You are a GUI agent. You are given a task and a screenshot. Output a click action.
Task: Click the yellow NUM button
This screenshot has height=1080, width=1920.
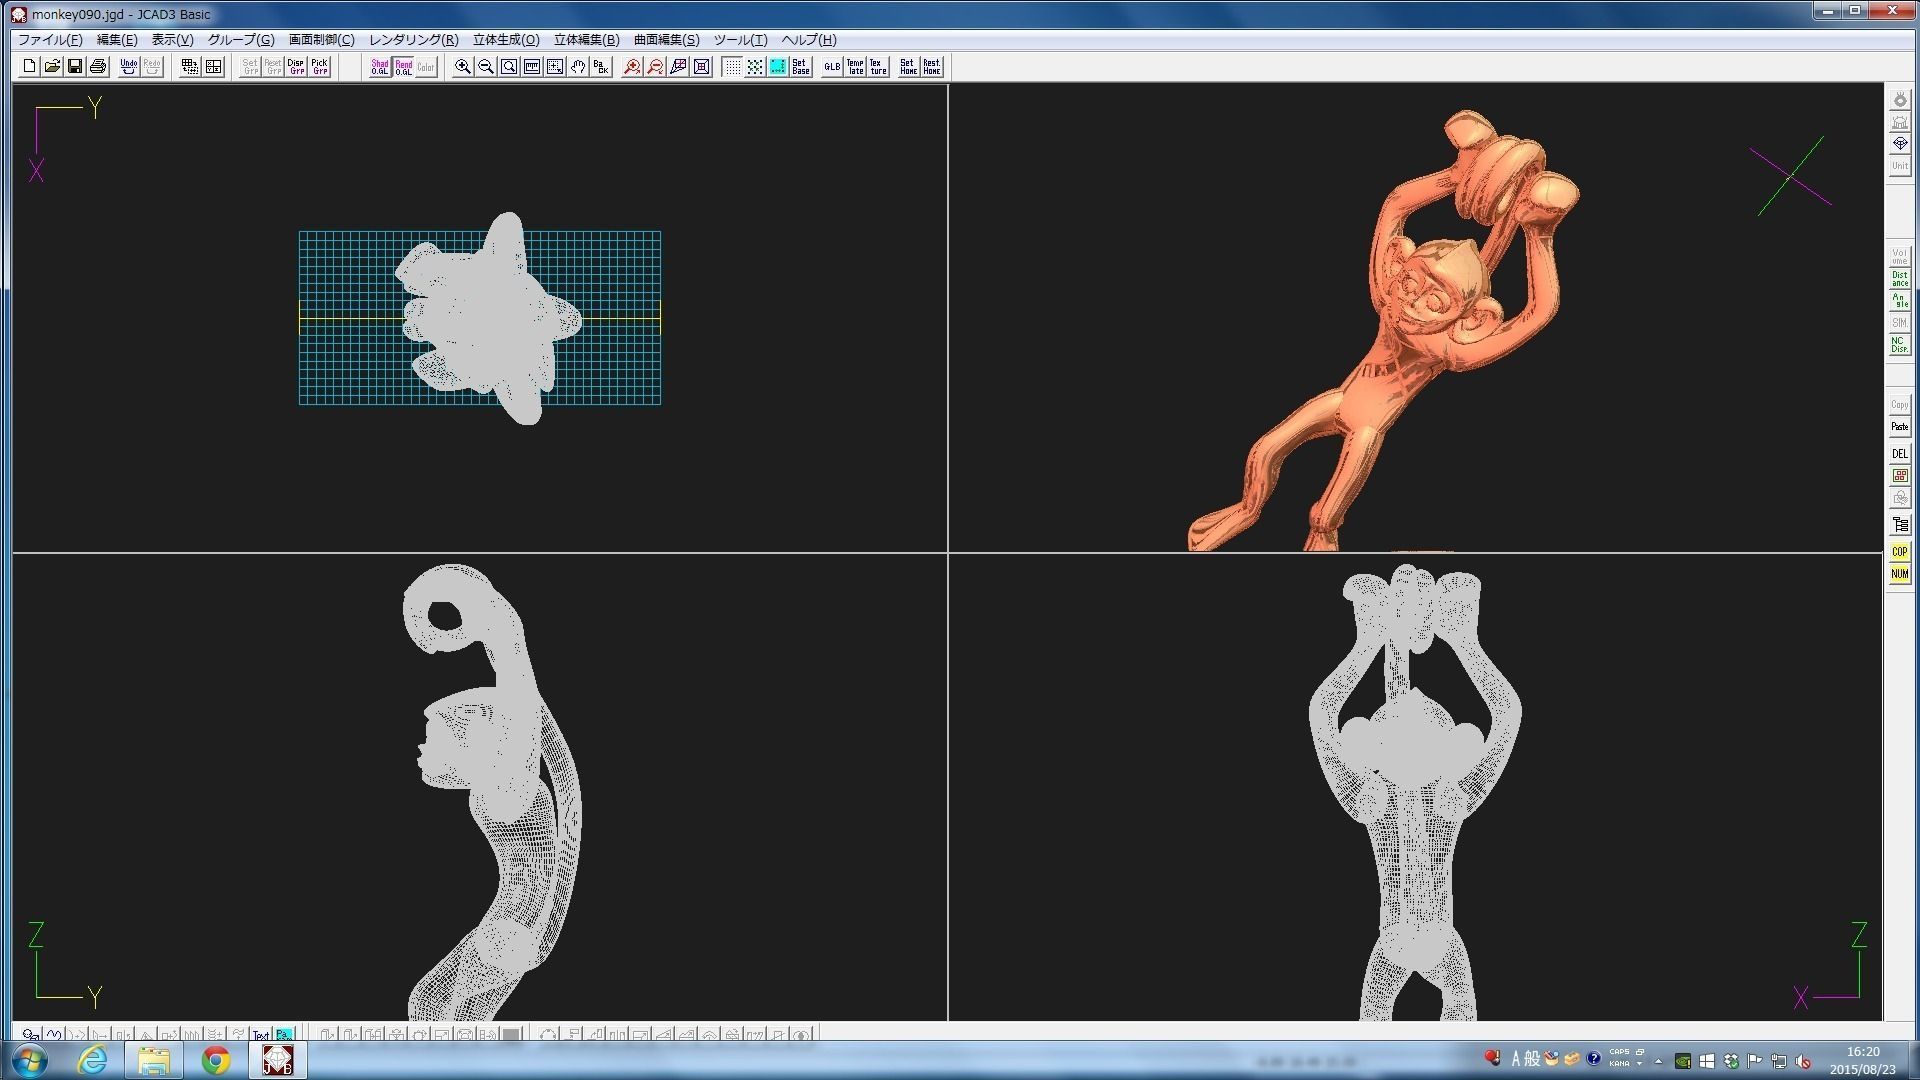pyautogui.click(x=1899, y=574)
